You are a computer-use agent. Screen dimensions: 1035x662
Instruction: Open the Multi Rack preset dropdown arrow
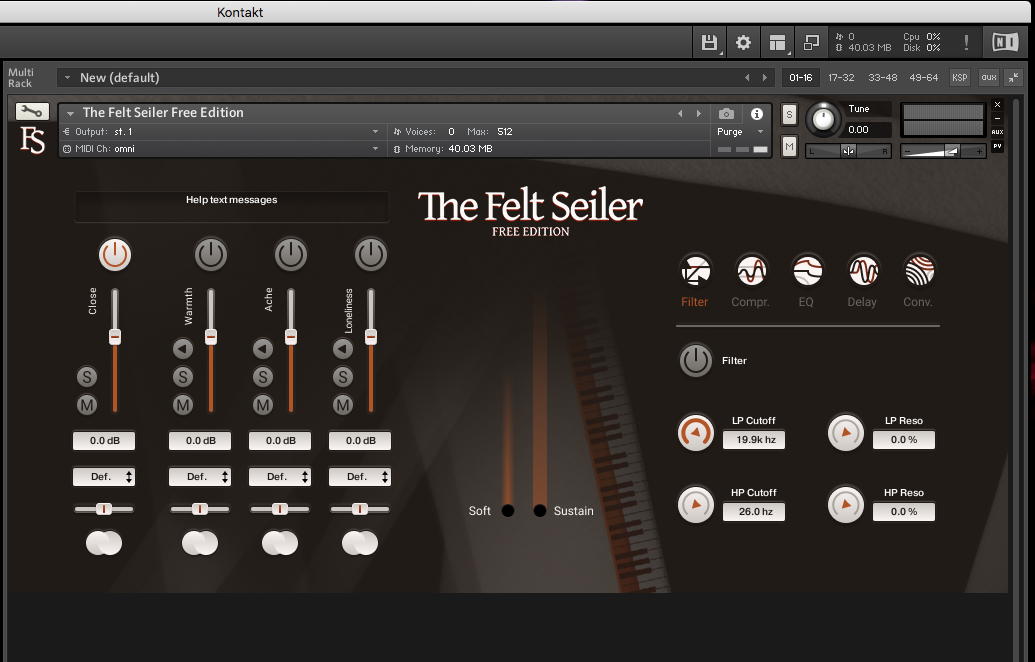(67, 78)
